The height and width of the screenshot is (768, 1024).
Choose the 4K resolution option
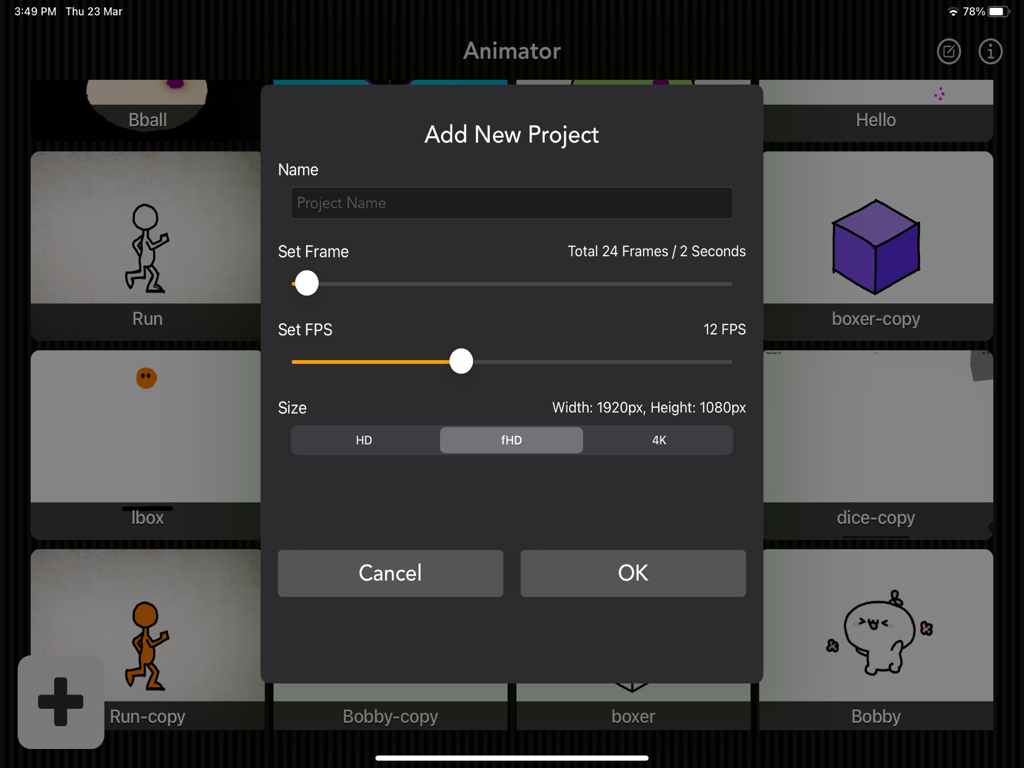coord(657,440)
